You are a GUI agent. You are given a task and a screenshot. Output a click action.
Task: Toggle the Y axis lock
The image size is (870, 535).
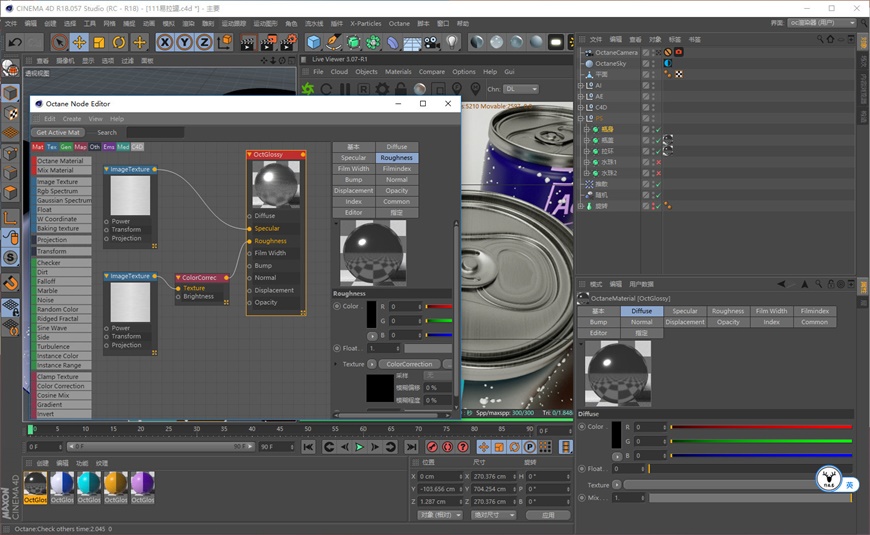185,42
